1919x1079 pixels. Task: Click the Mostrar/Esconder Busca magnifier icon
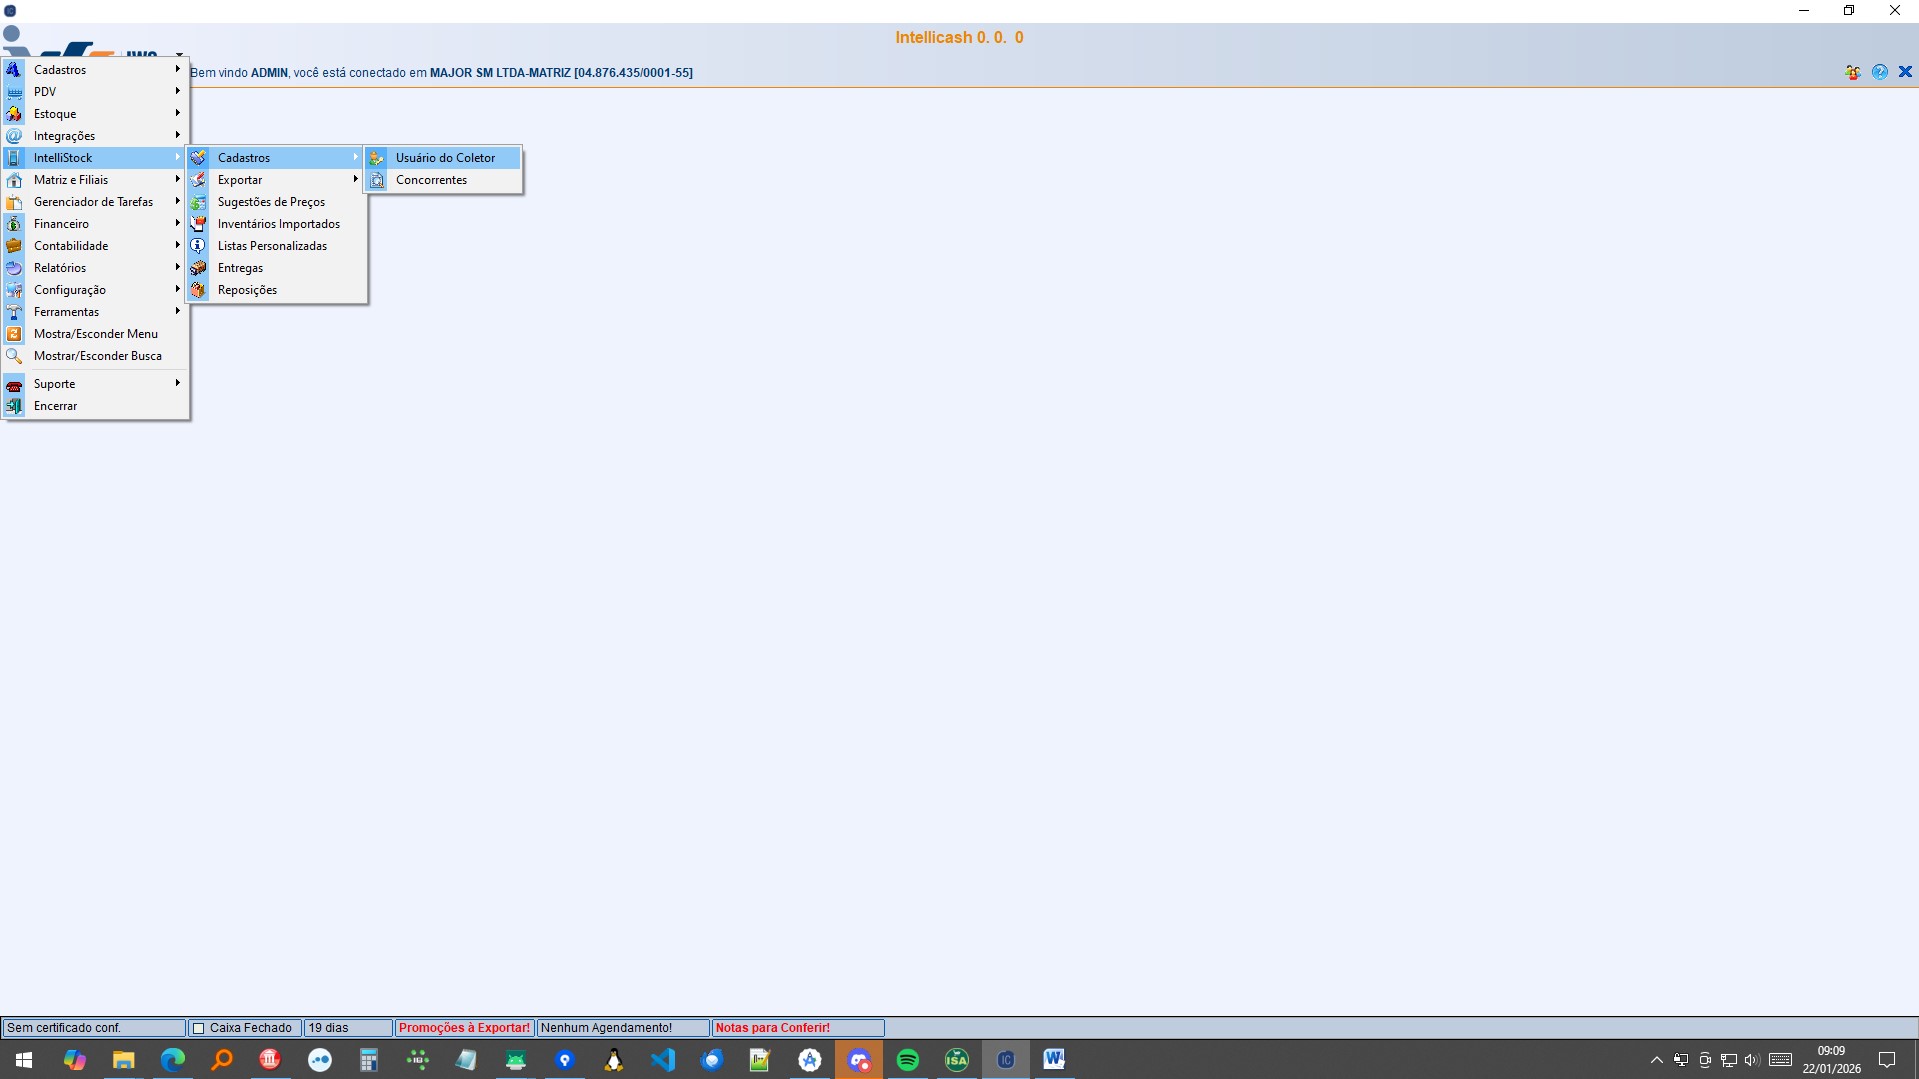pos(14,356)
